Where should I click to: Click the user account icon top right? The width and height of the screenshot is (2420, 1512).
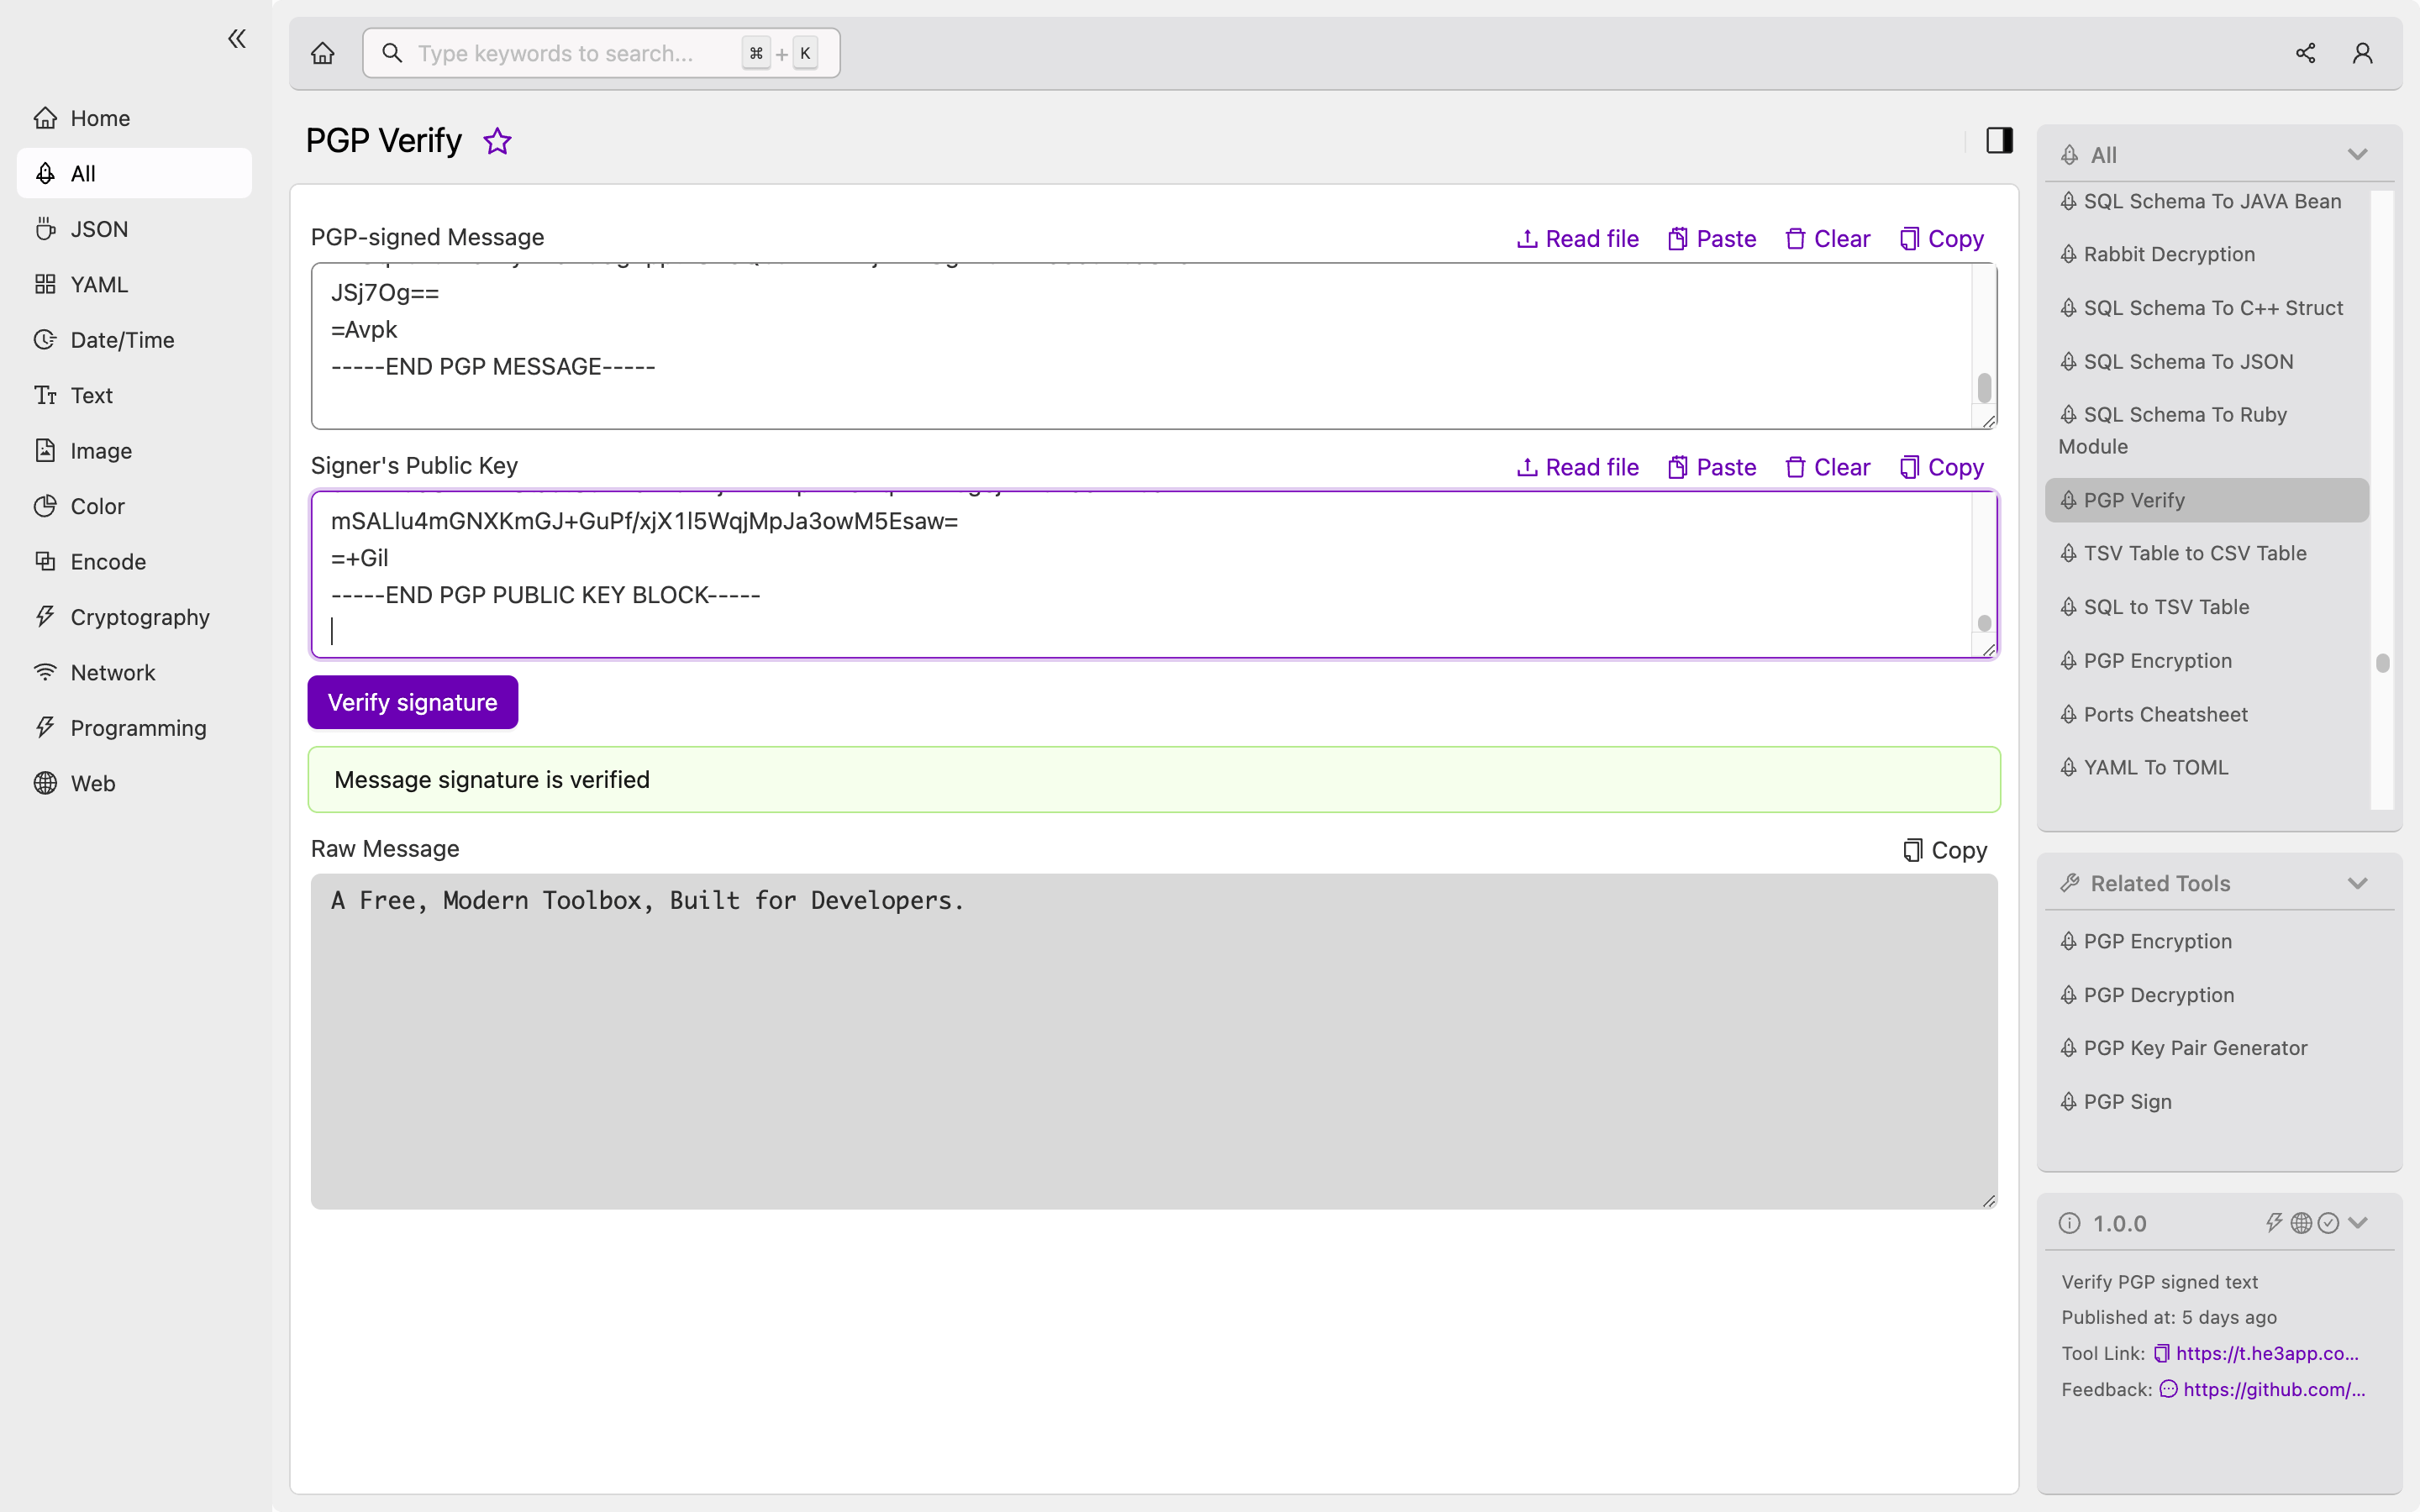pos(2363,52)
